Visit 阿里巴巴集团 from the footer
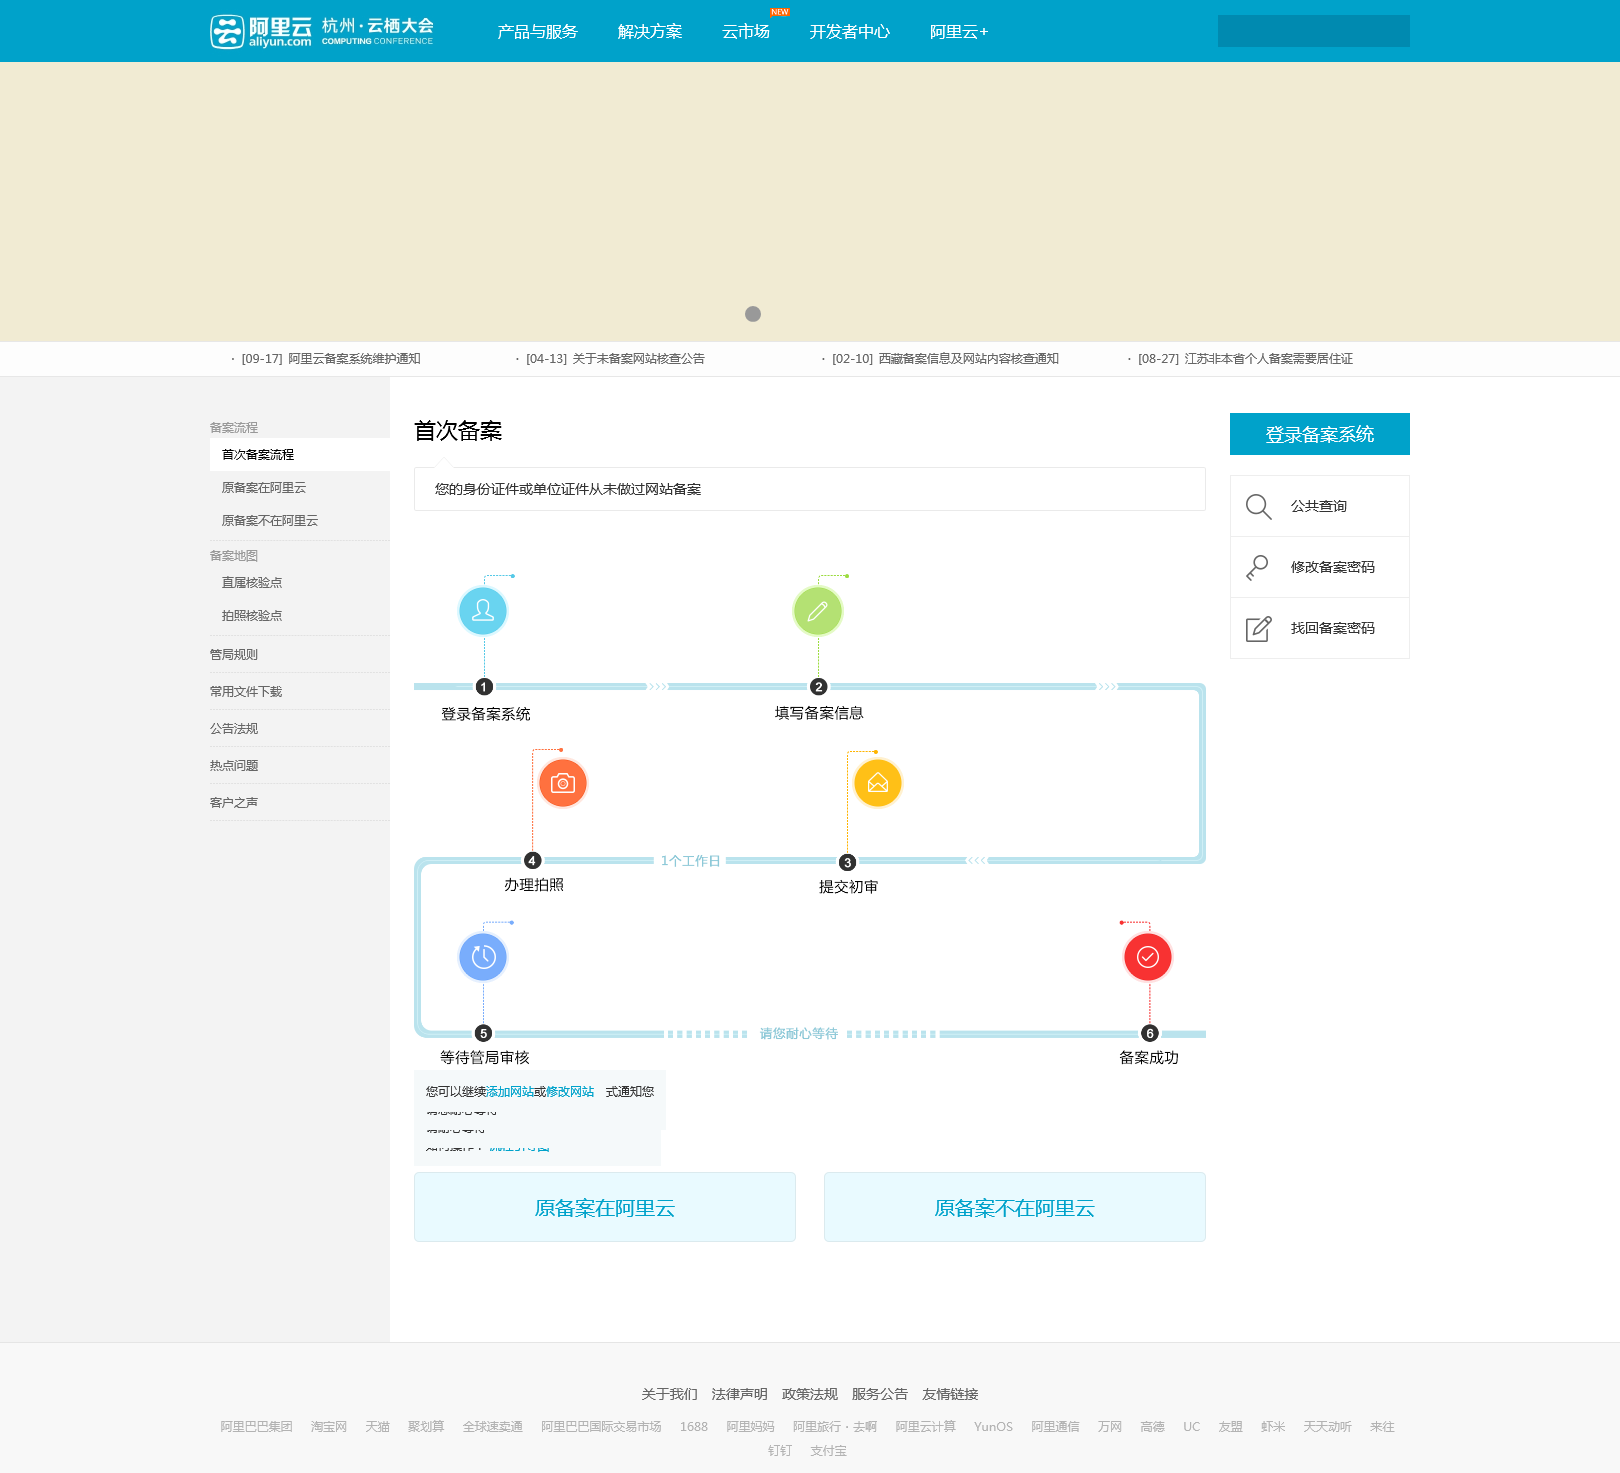Image resolution: width=1620 pixels, height=1473 pixels. click(256, 1427)
